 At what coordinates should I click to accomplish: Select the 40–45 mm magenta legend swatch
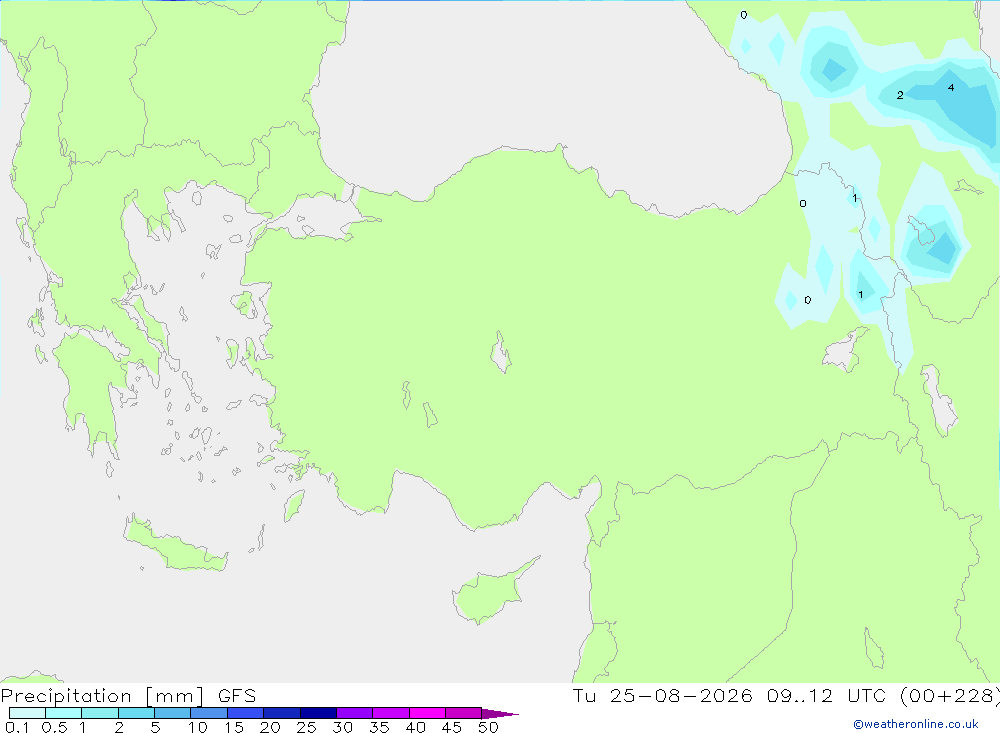427,713
